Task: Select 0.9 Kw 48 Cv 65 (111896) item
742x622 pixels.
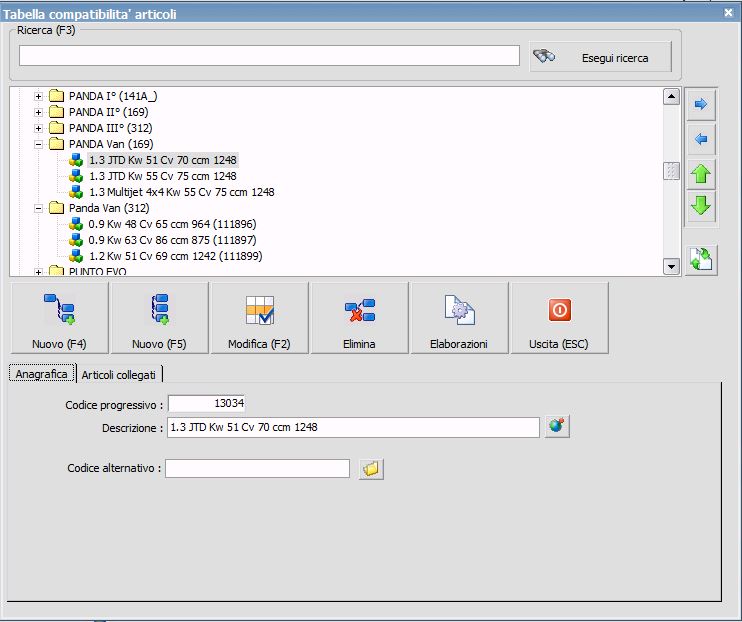Action: tap(172, 224)
